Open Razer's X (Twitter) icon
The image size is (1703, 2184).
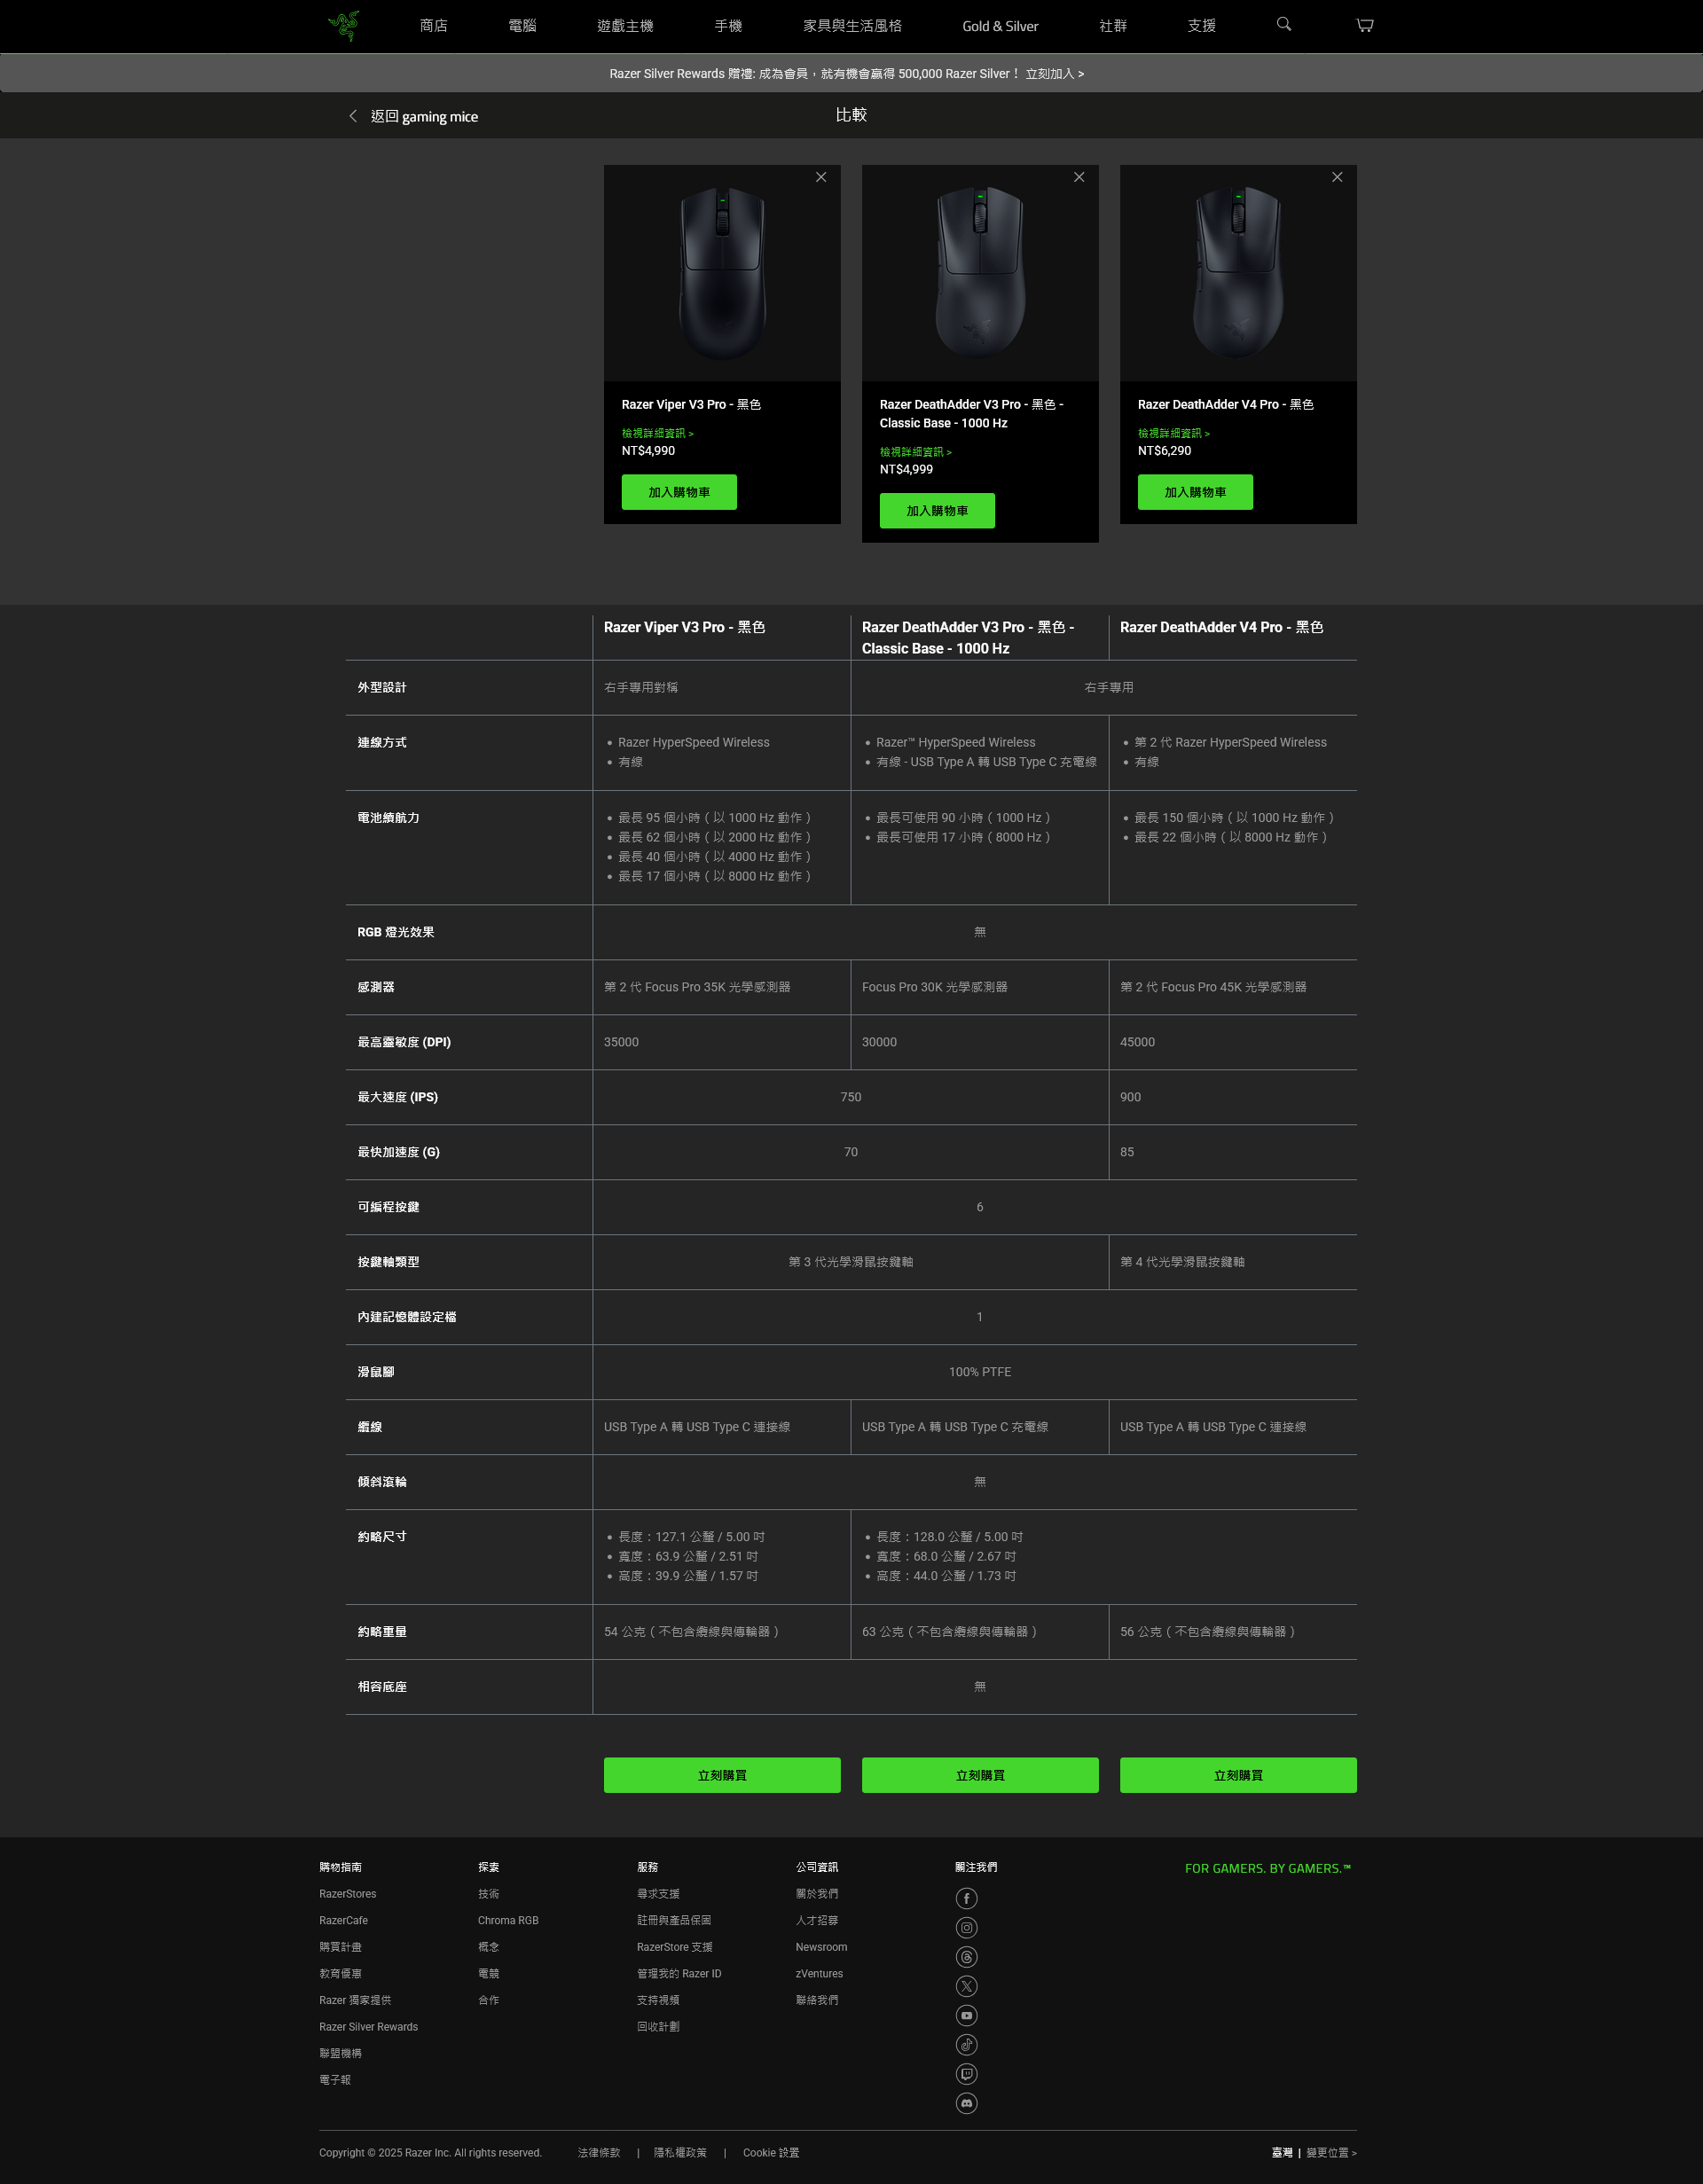point(966,1986)
